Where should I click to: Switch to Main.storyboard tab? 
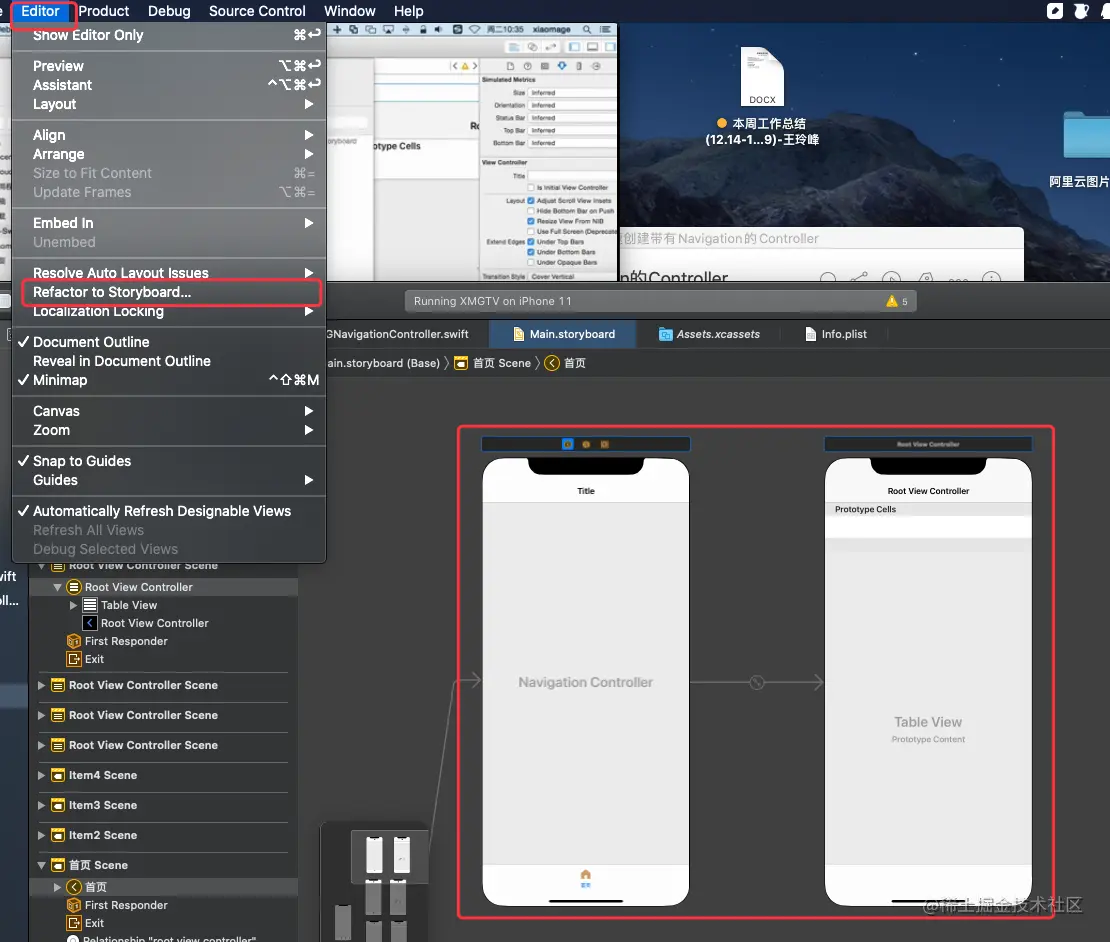pyautogui.click(x=563, y=334)
